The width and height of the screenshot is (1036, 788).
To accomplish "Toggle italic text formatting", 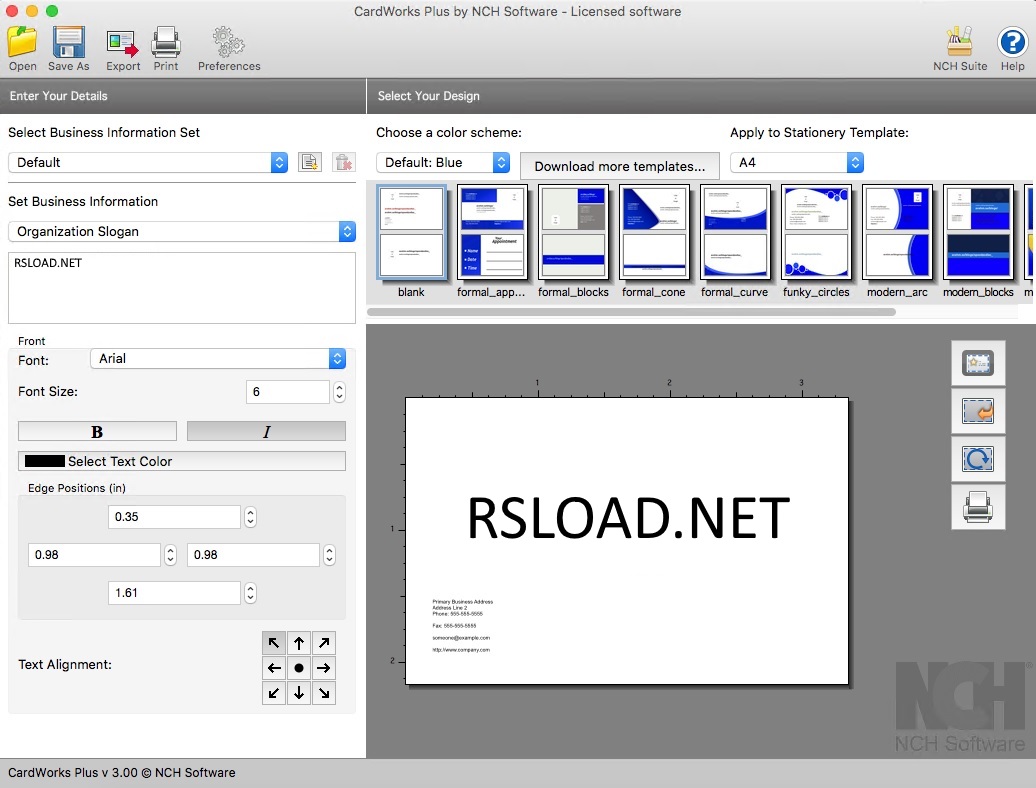I will point(266,432).
